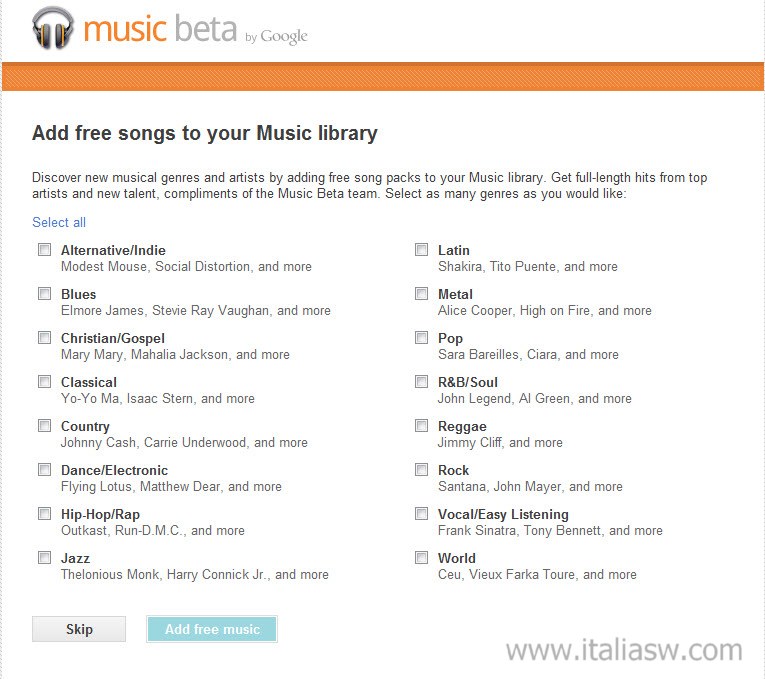Screen dimensions: 765x679
Task: Enable the Hip-Hop/Rap checkbox
Action: pyautogui.click(x=44, y=513)
